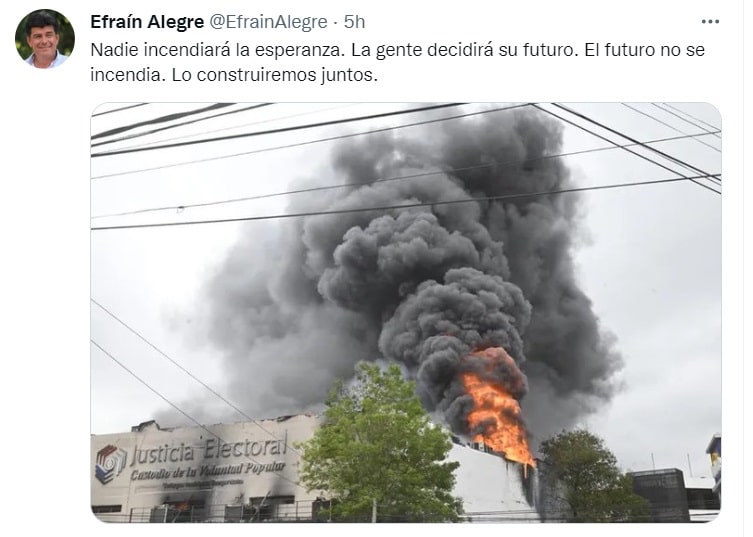The image size is (753, 537).
Task: Click the Justicia Electoral sign text in photo
Action: [209, 449]
